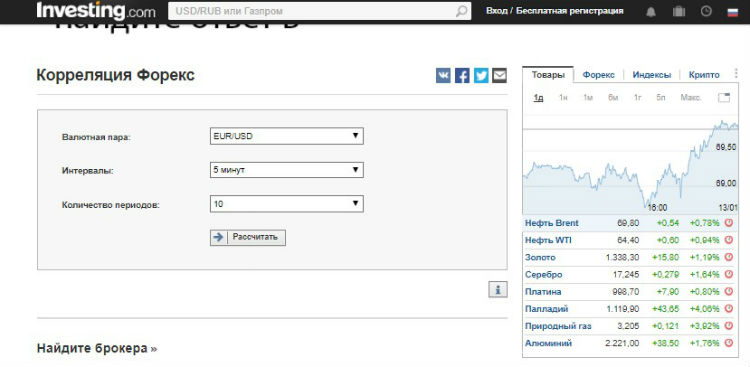Click the search magnifier icon
750x367 pixels.
pyautogui.click(x=462, y=11)
